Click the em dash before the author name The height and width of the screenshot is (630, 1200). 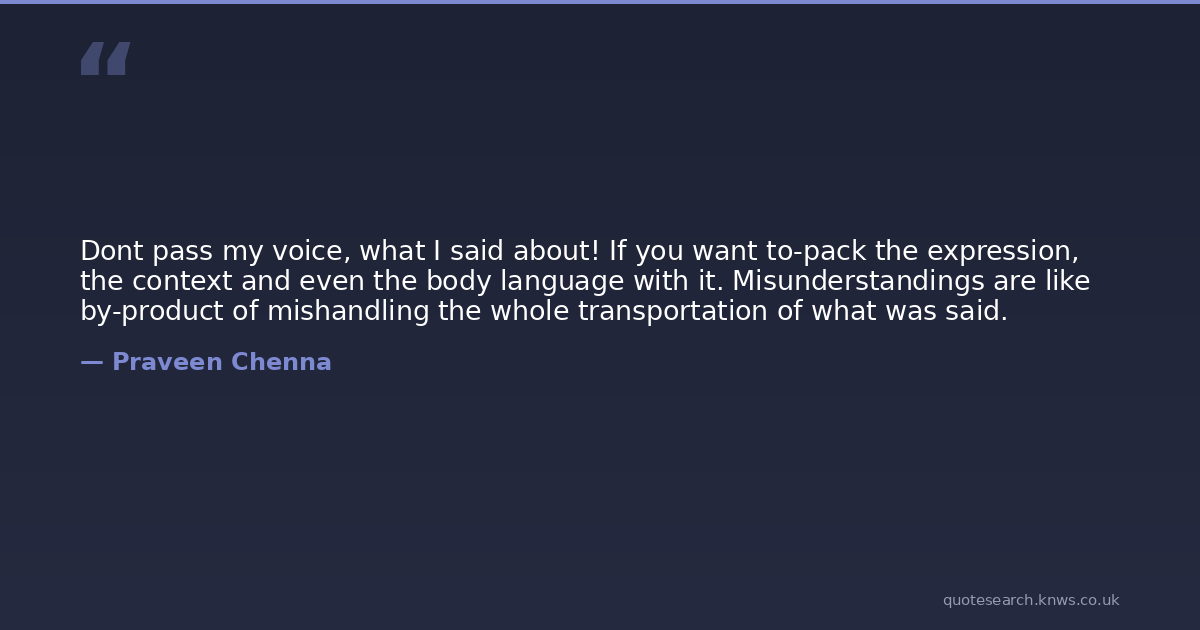91,362
